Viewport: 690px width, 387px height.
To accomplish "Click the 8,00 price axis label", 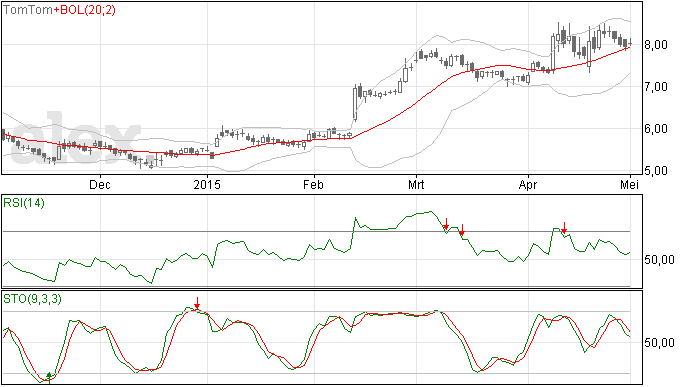I will tap(656, 45).
